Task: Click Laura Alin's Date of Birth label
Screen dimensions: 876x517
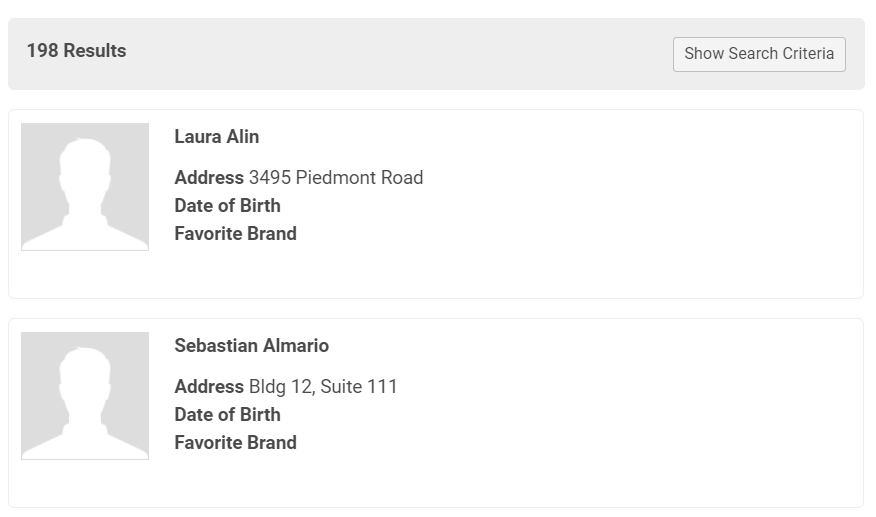Action: (x=227, y=206)
